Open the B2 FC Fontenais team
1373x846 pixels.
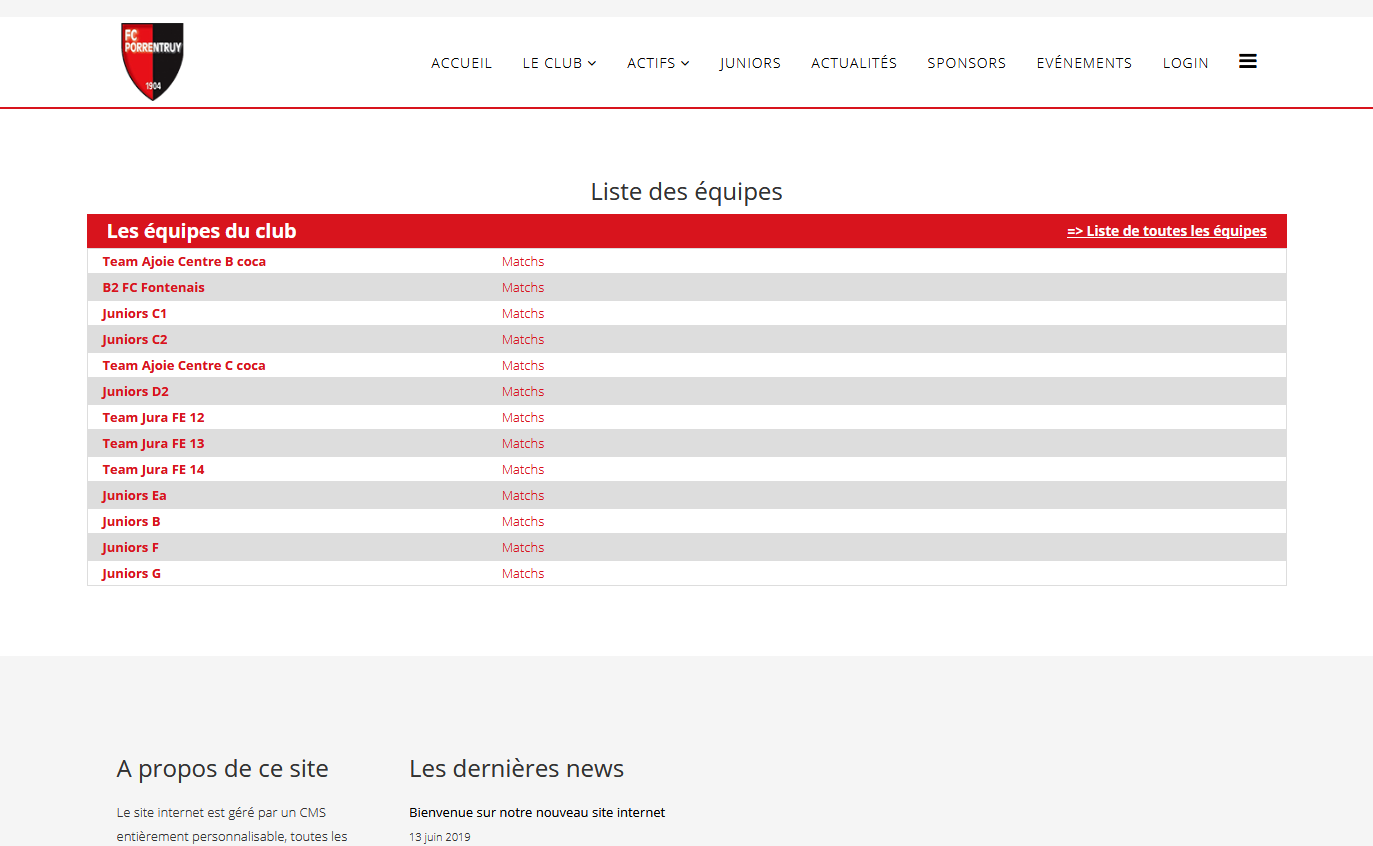coord(153,287)
